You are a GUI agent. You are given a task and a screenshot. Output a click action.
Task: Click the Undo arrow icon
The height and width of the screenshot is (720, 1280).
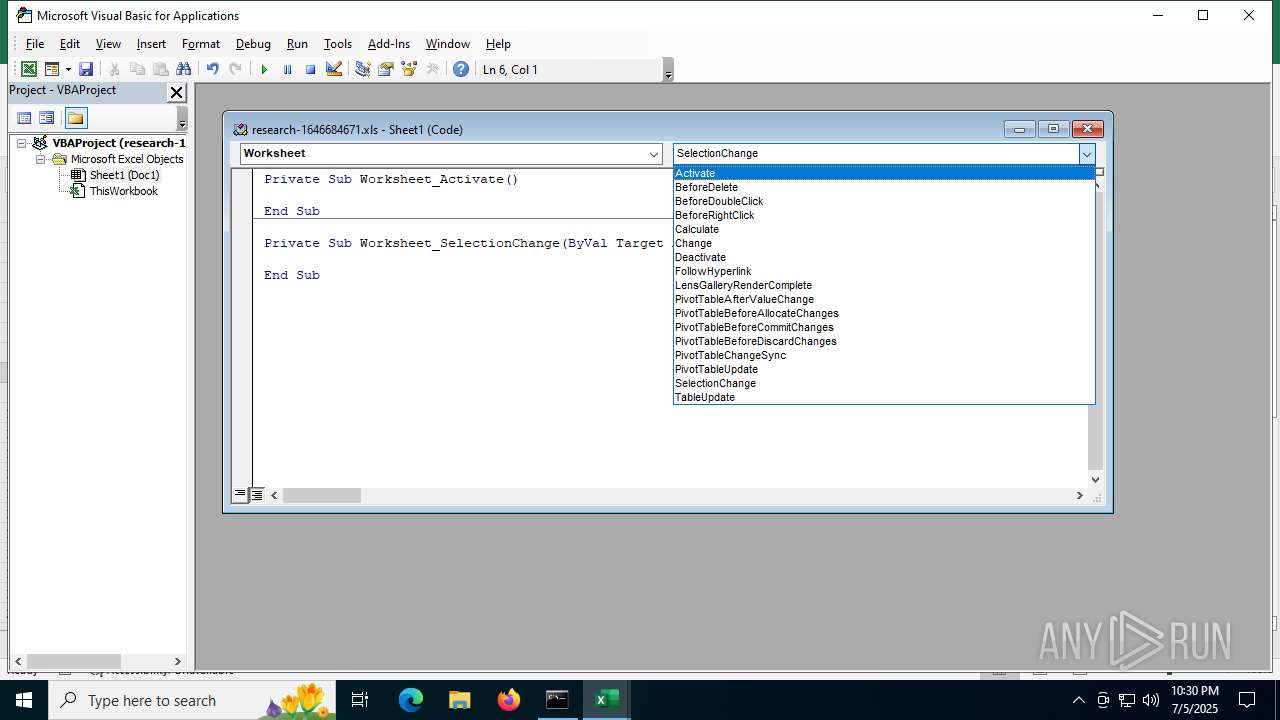click(212, 69)
